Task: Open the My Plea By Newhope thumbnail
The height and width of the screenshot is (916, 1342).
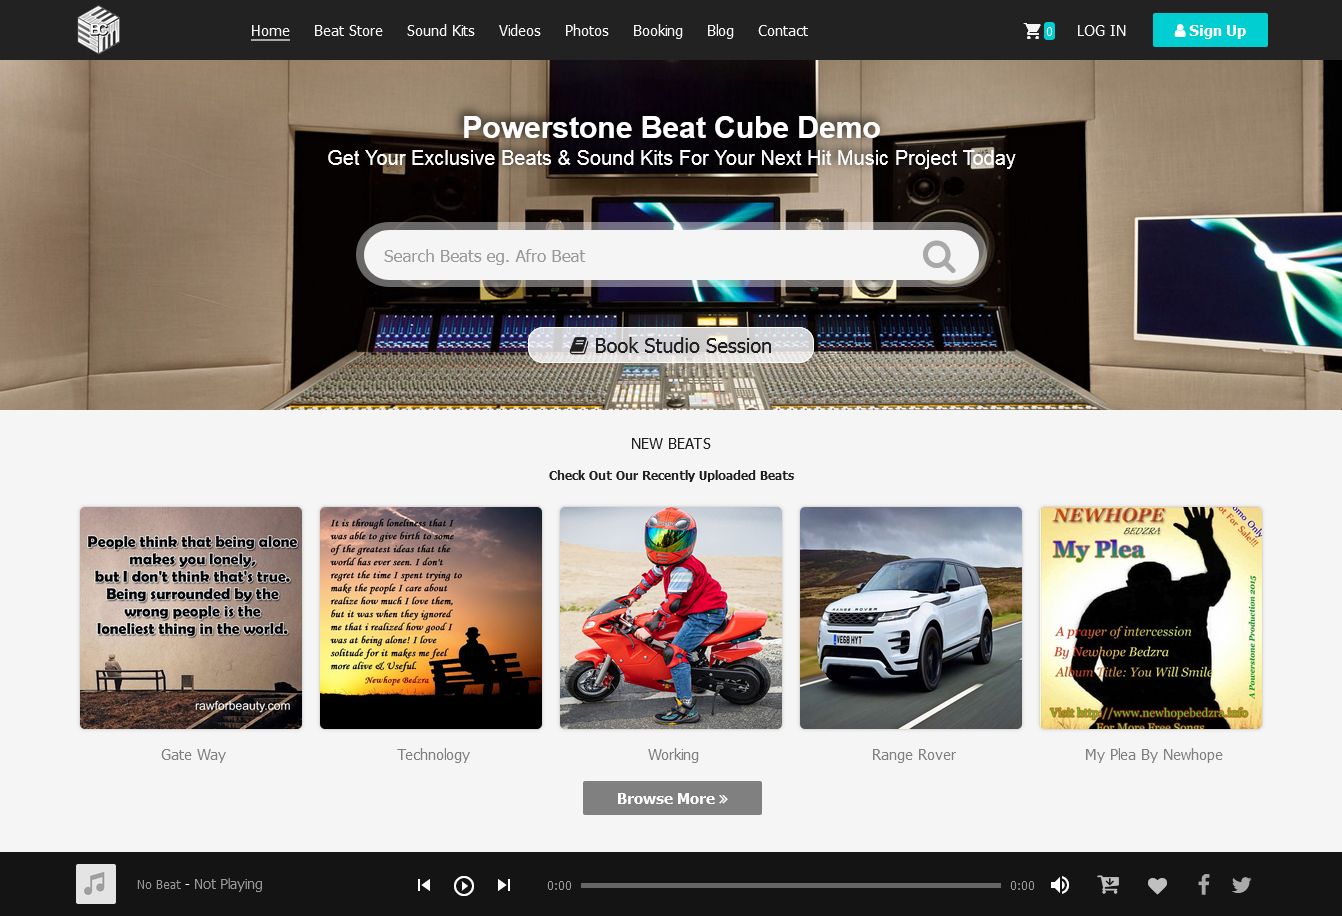Action: (1151, 618)
